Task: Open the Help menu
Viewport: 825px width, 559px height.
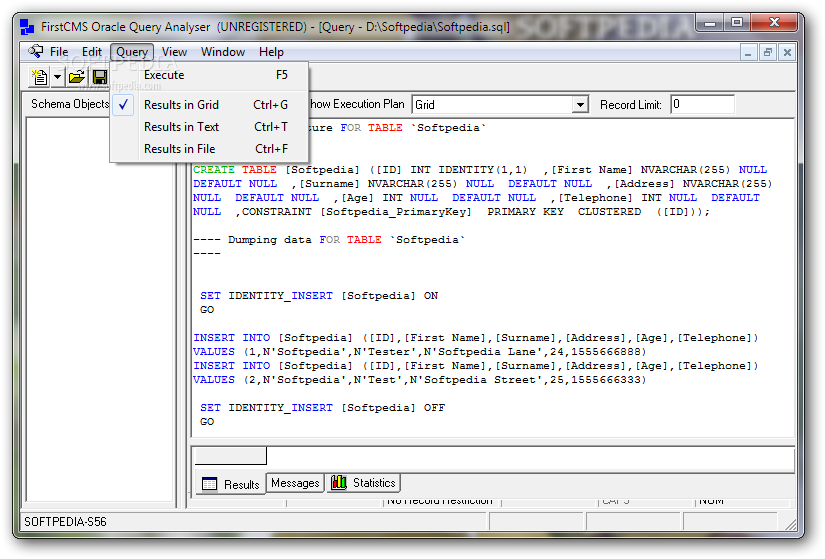Action: (x=271, y=52)
